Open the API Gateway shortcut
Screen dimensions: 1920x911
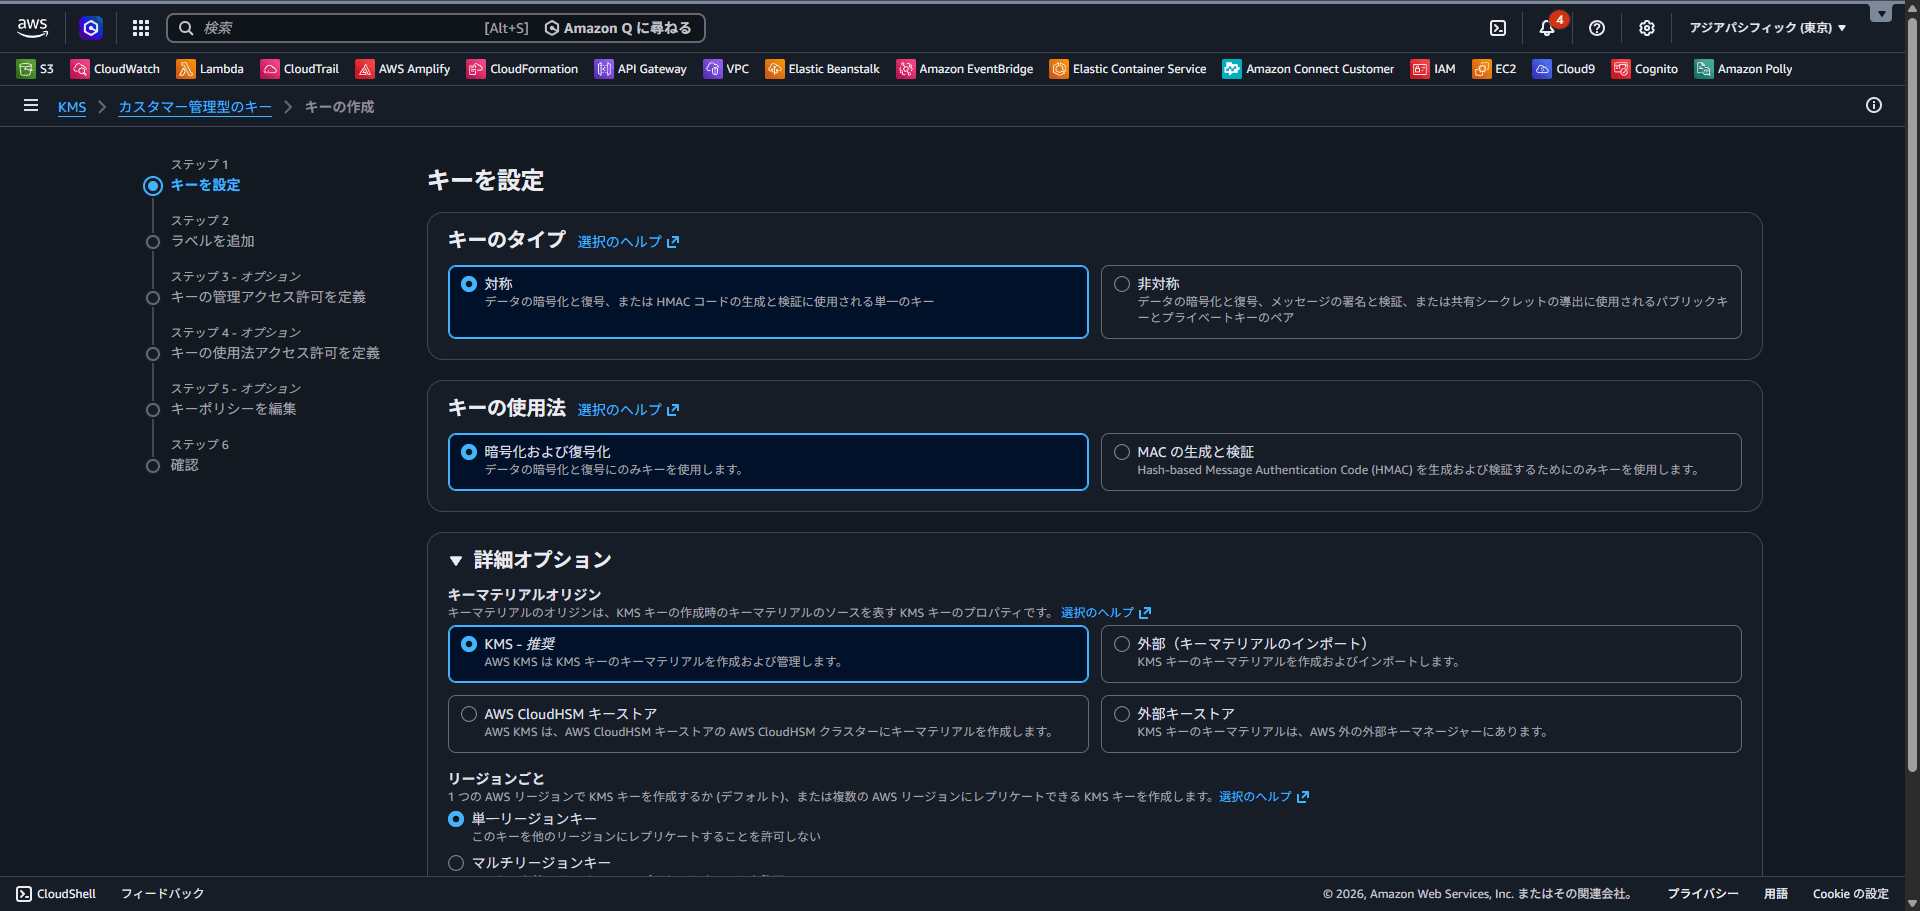click(x=641, y=69)
